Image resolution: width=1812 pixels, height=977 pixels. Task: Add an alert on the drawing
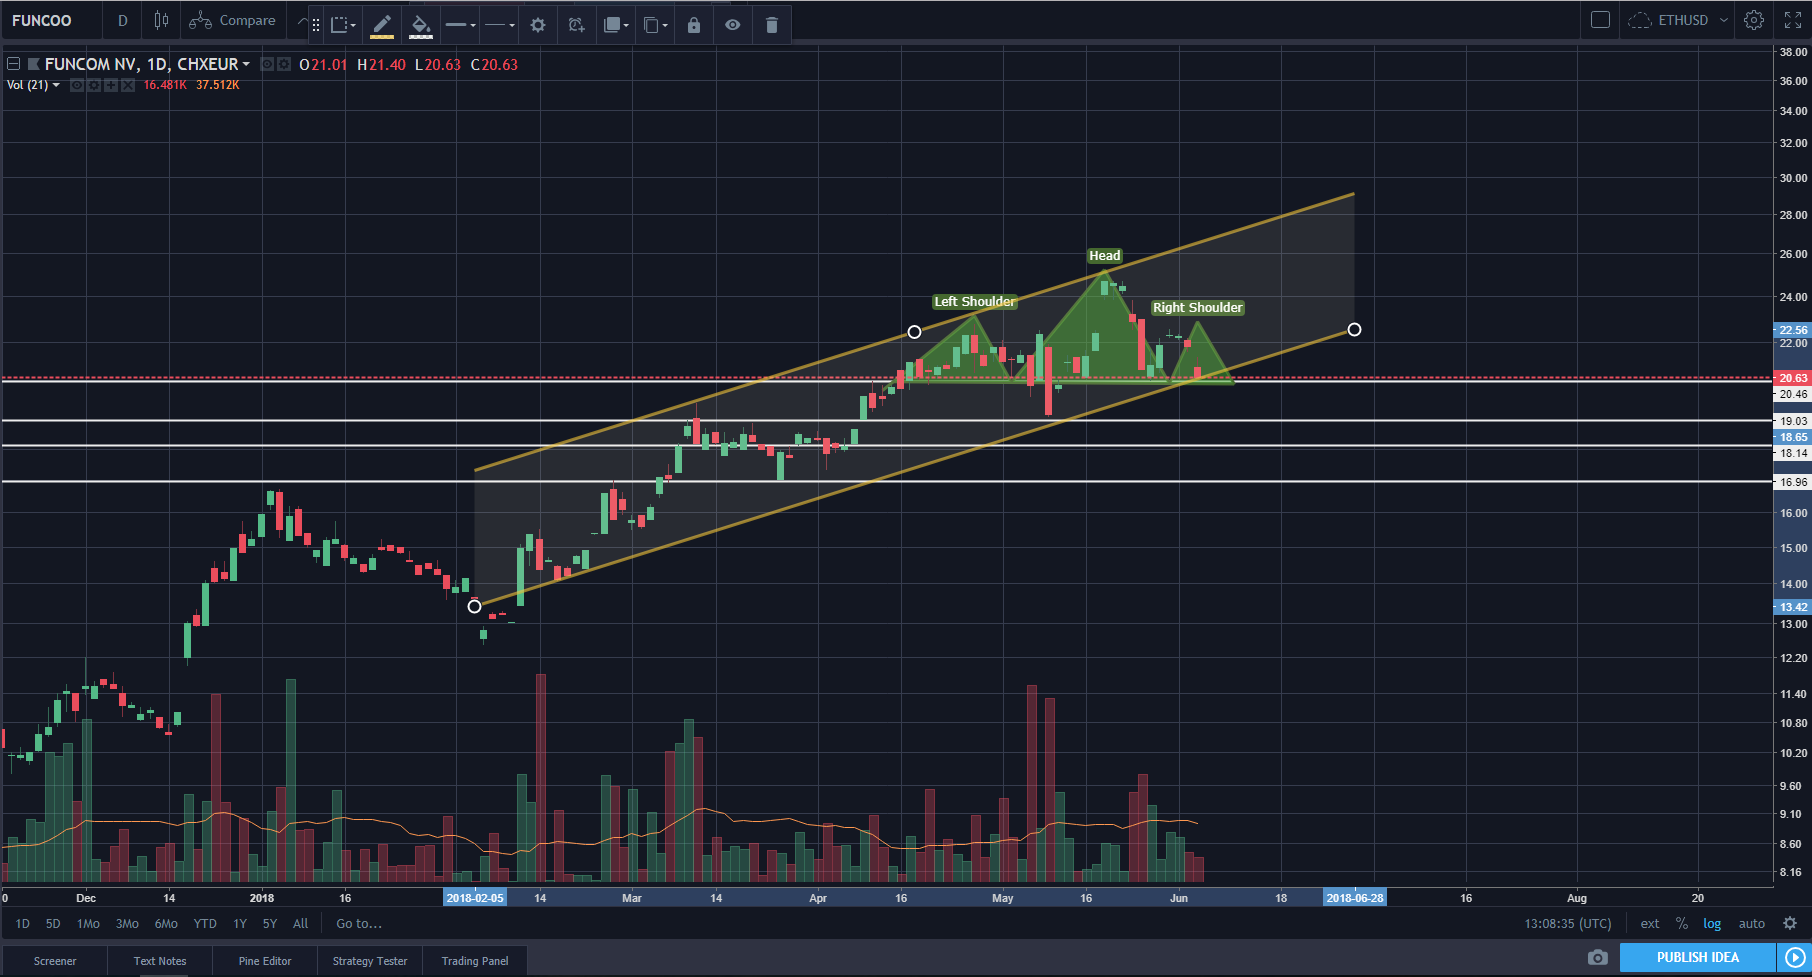click(576, 25)
